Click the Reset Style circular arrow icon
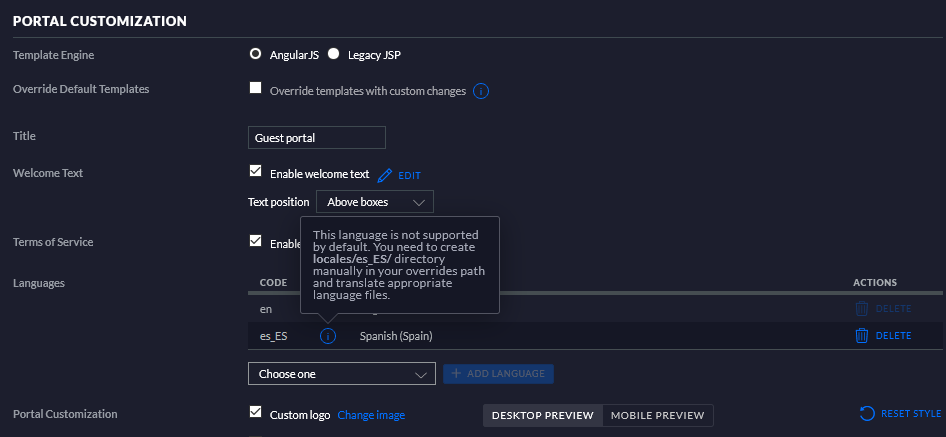Screen dimensions: 946x437 coord(867,414)
